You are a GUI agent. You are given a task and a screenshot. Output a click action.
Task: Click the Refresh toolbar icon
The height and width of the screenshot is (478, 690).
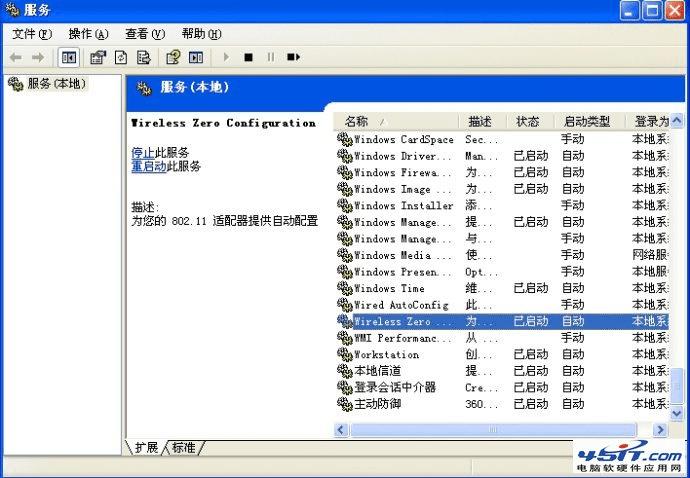pos(121,58)
